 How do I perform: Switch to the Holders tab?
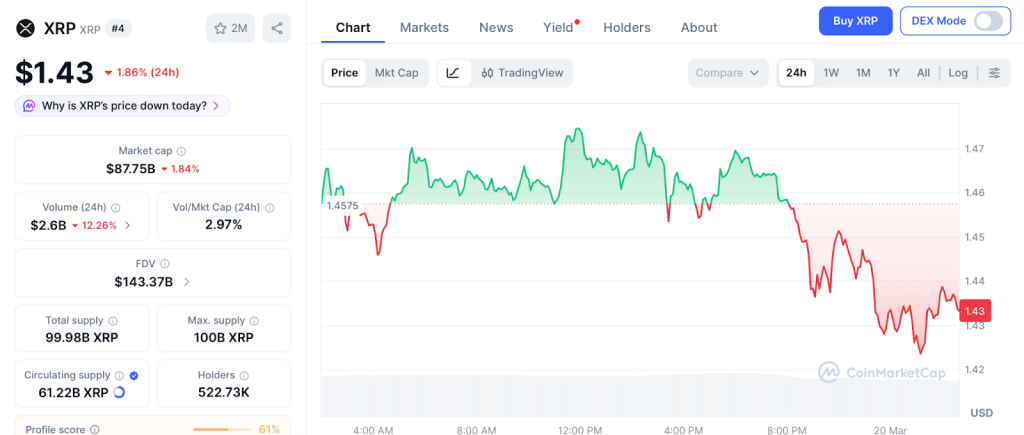627,28
